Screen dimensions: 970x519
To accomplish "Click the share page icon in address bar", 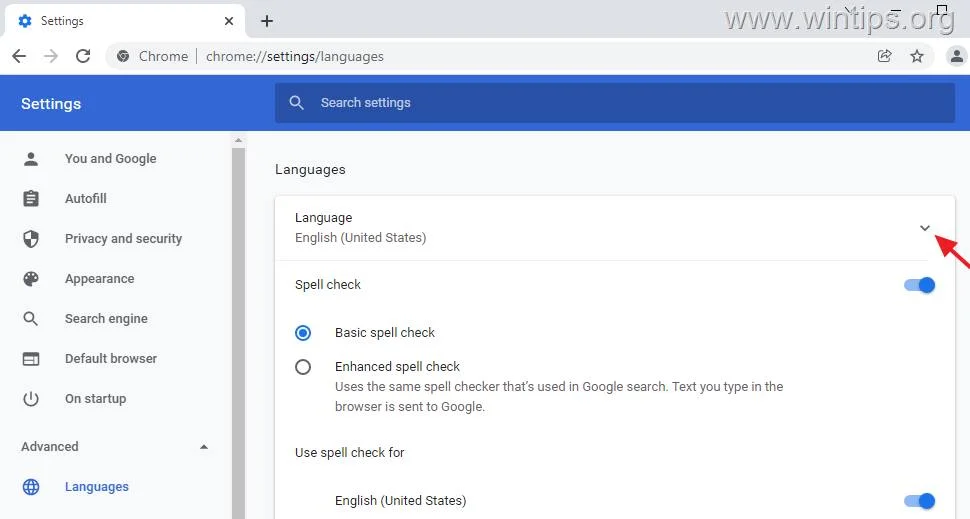I will 884,56.
